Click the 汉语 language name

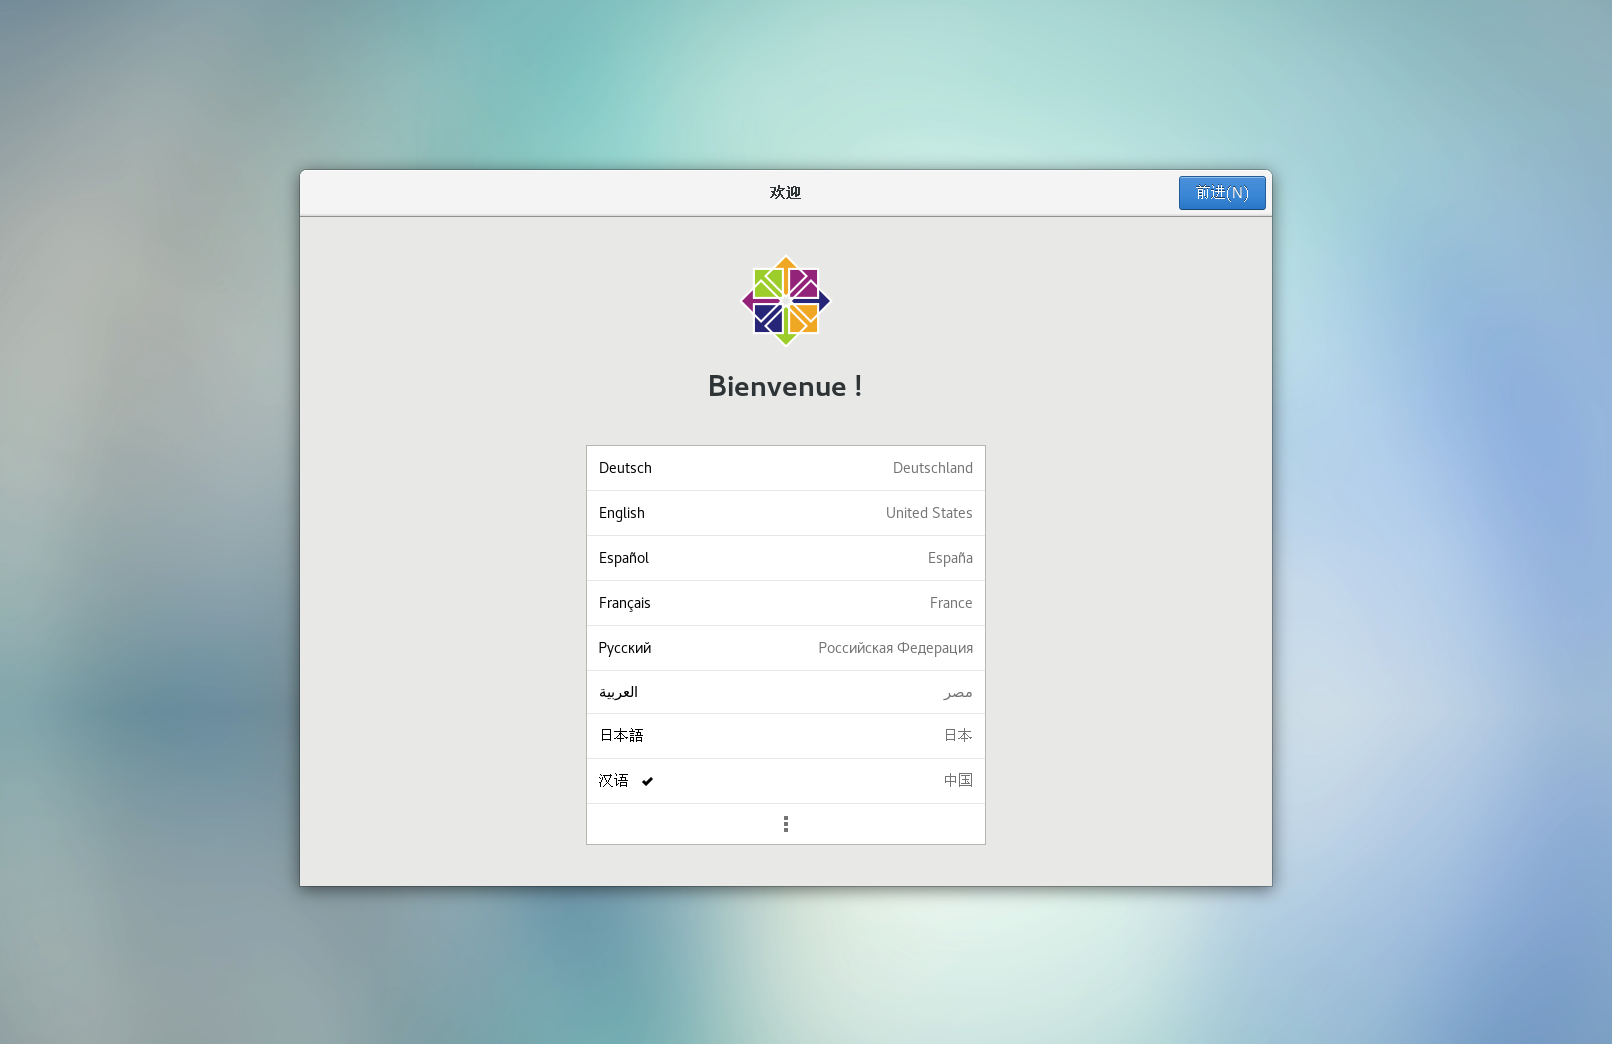pos(613,780)
